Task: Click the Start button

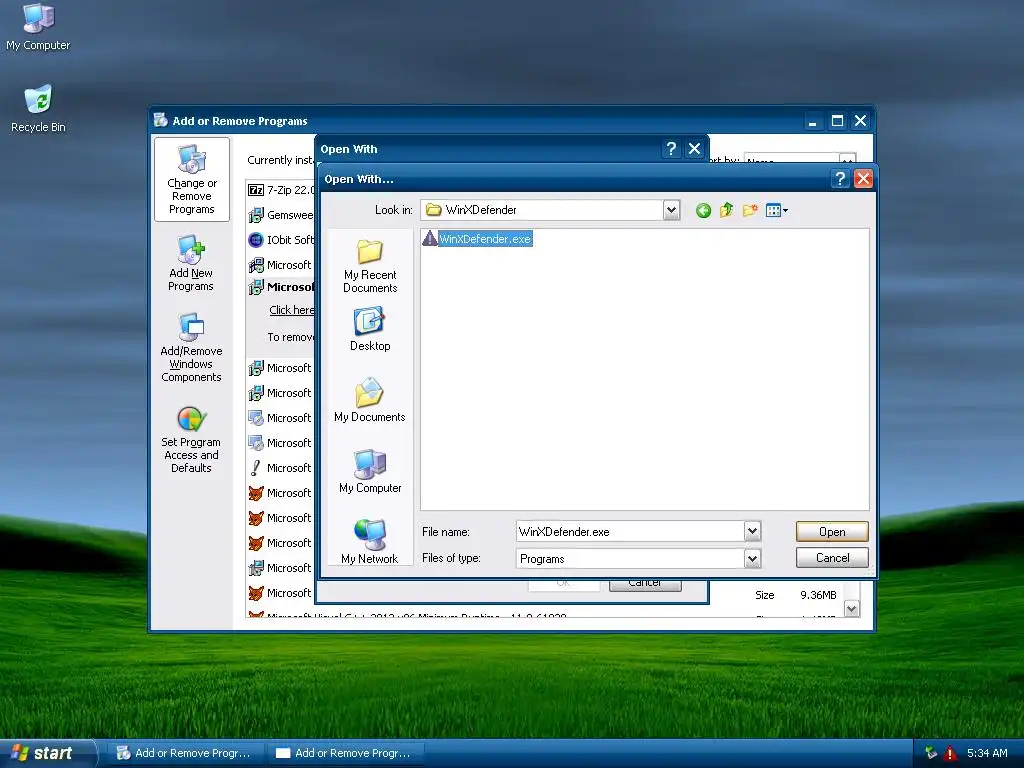Action: click(46, 753)
